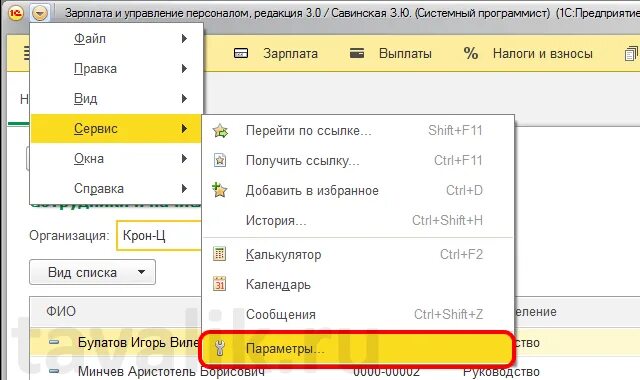Click the ФИО column header
The width and height of the screenshot is (640, 380).
[x=61, y=311]
